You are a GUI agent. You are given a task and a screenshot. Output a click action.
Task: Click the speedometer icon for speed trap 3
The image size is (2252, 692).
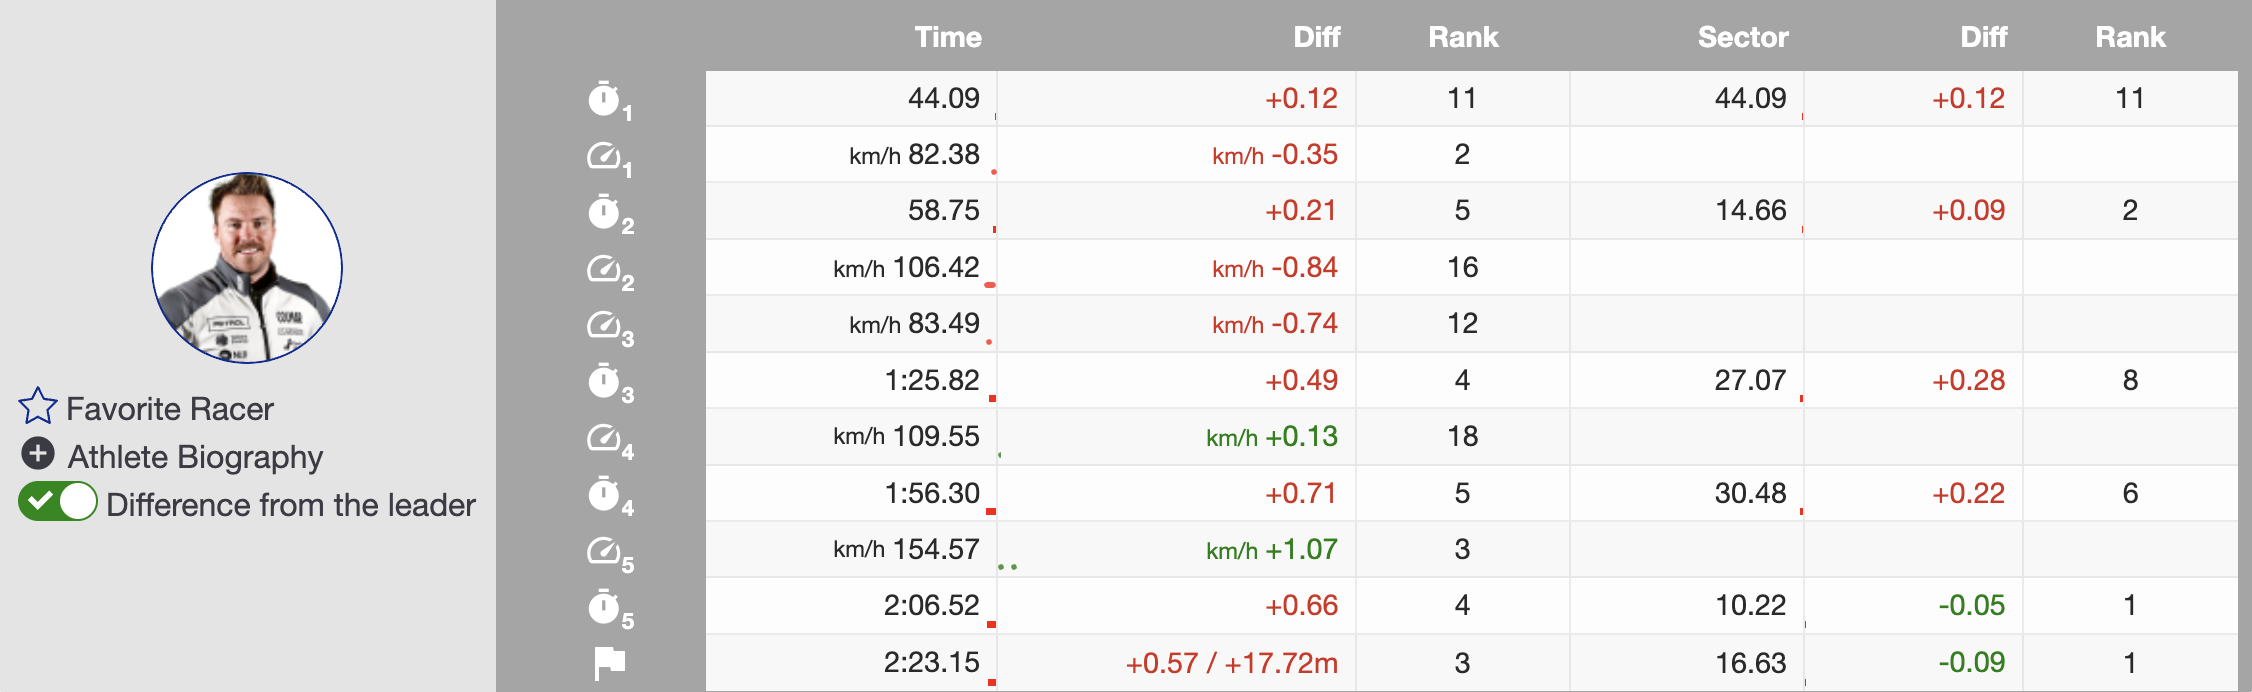pos(604,325)
